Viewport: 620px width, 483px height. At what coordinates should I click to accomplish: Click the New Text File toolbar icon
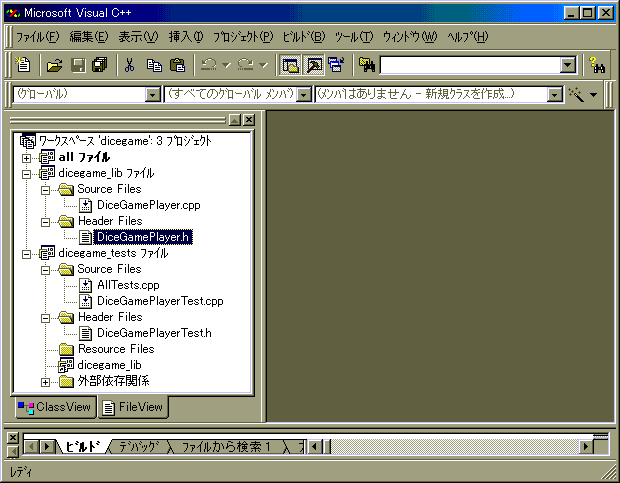(x=23, y=65)
